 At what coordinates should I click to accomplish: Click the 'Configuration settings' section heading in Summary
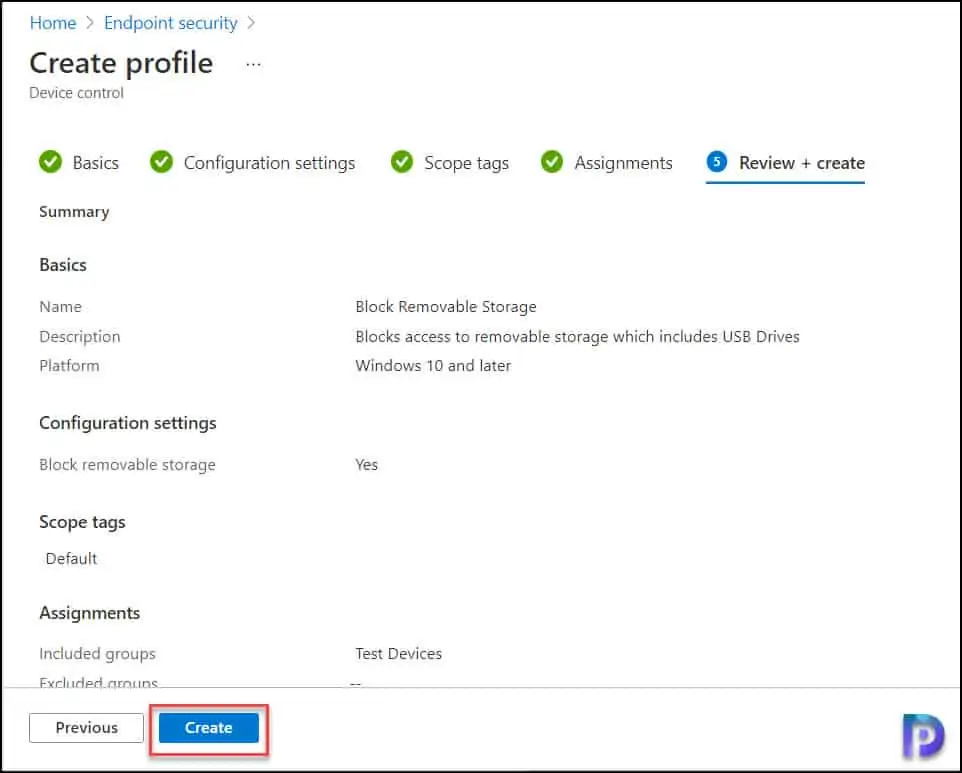pos(128,423)
